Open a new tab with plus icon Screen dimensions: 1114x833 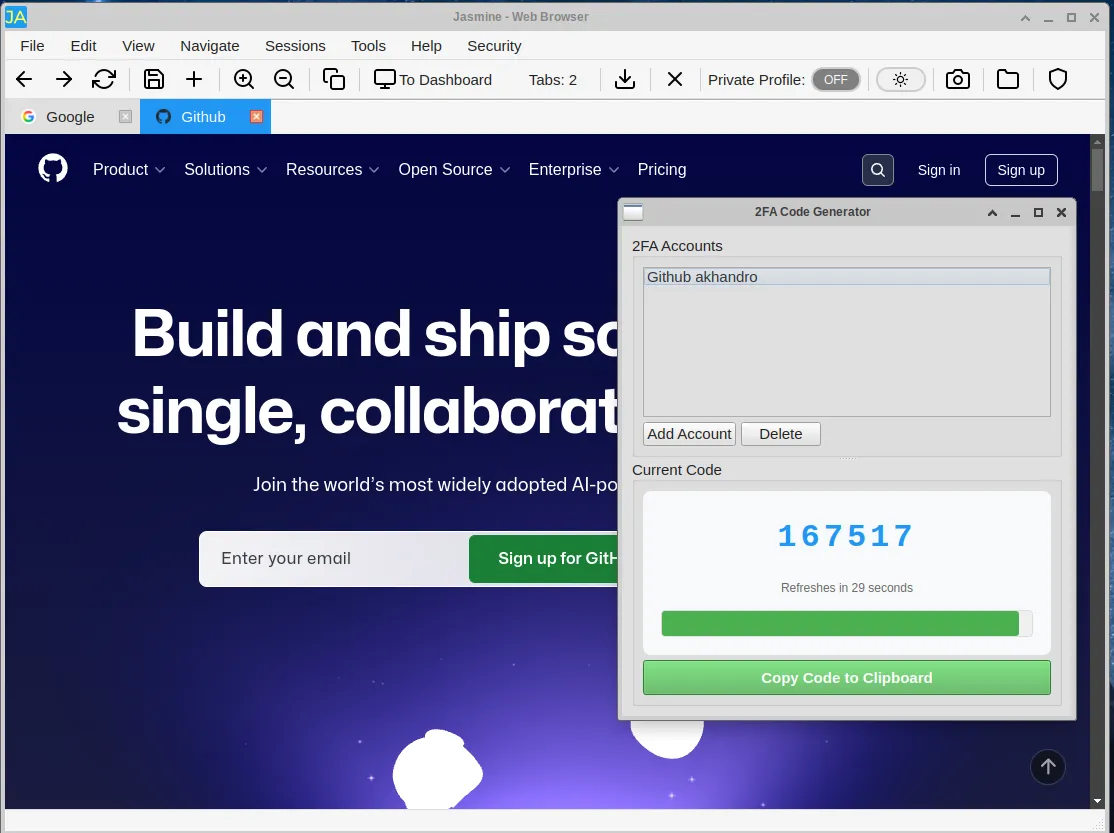pos(194,80)
